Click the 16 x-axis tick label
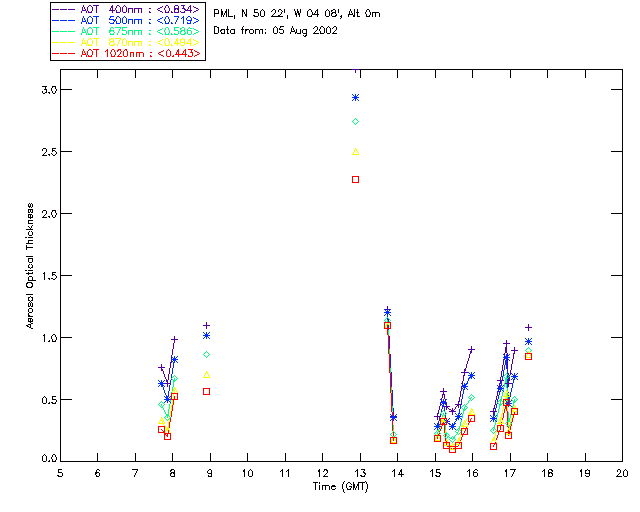The width and height of the screenshot is (640, 512). pyautogui.click(x=472, y=473)
